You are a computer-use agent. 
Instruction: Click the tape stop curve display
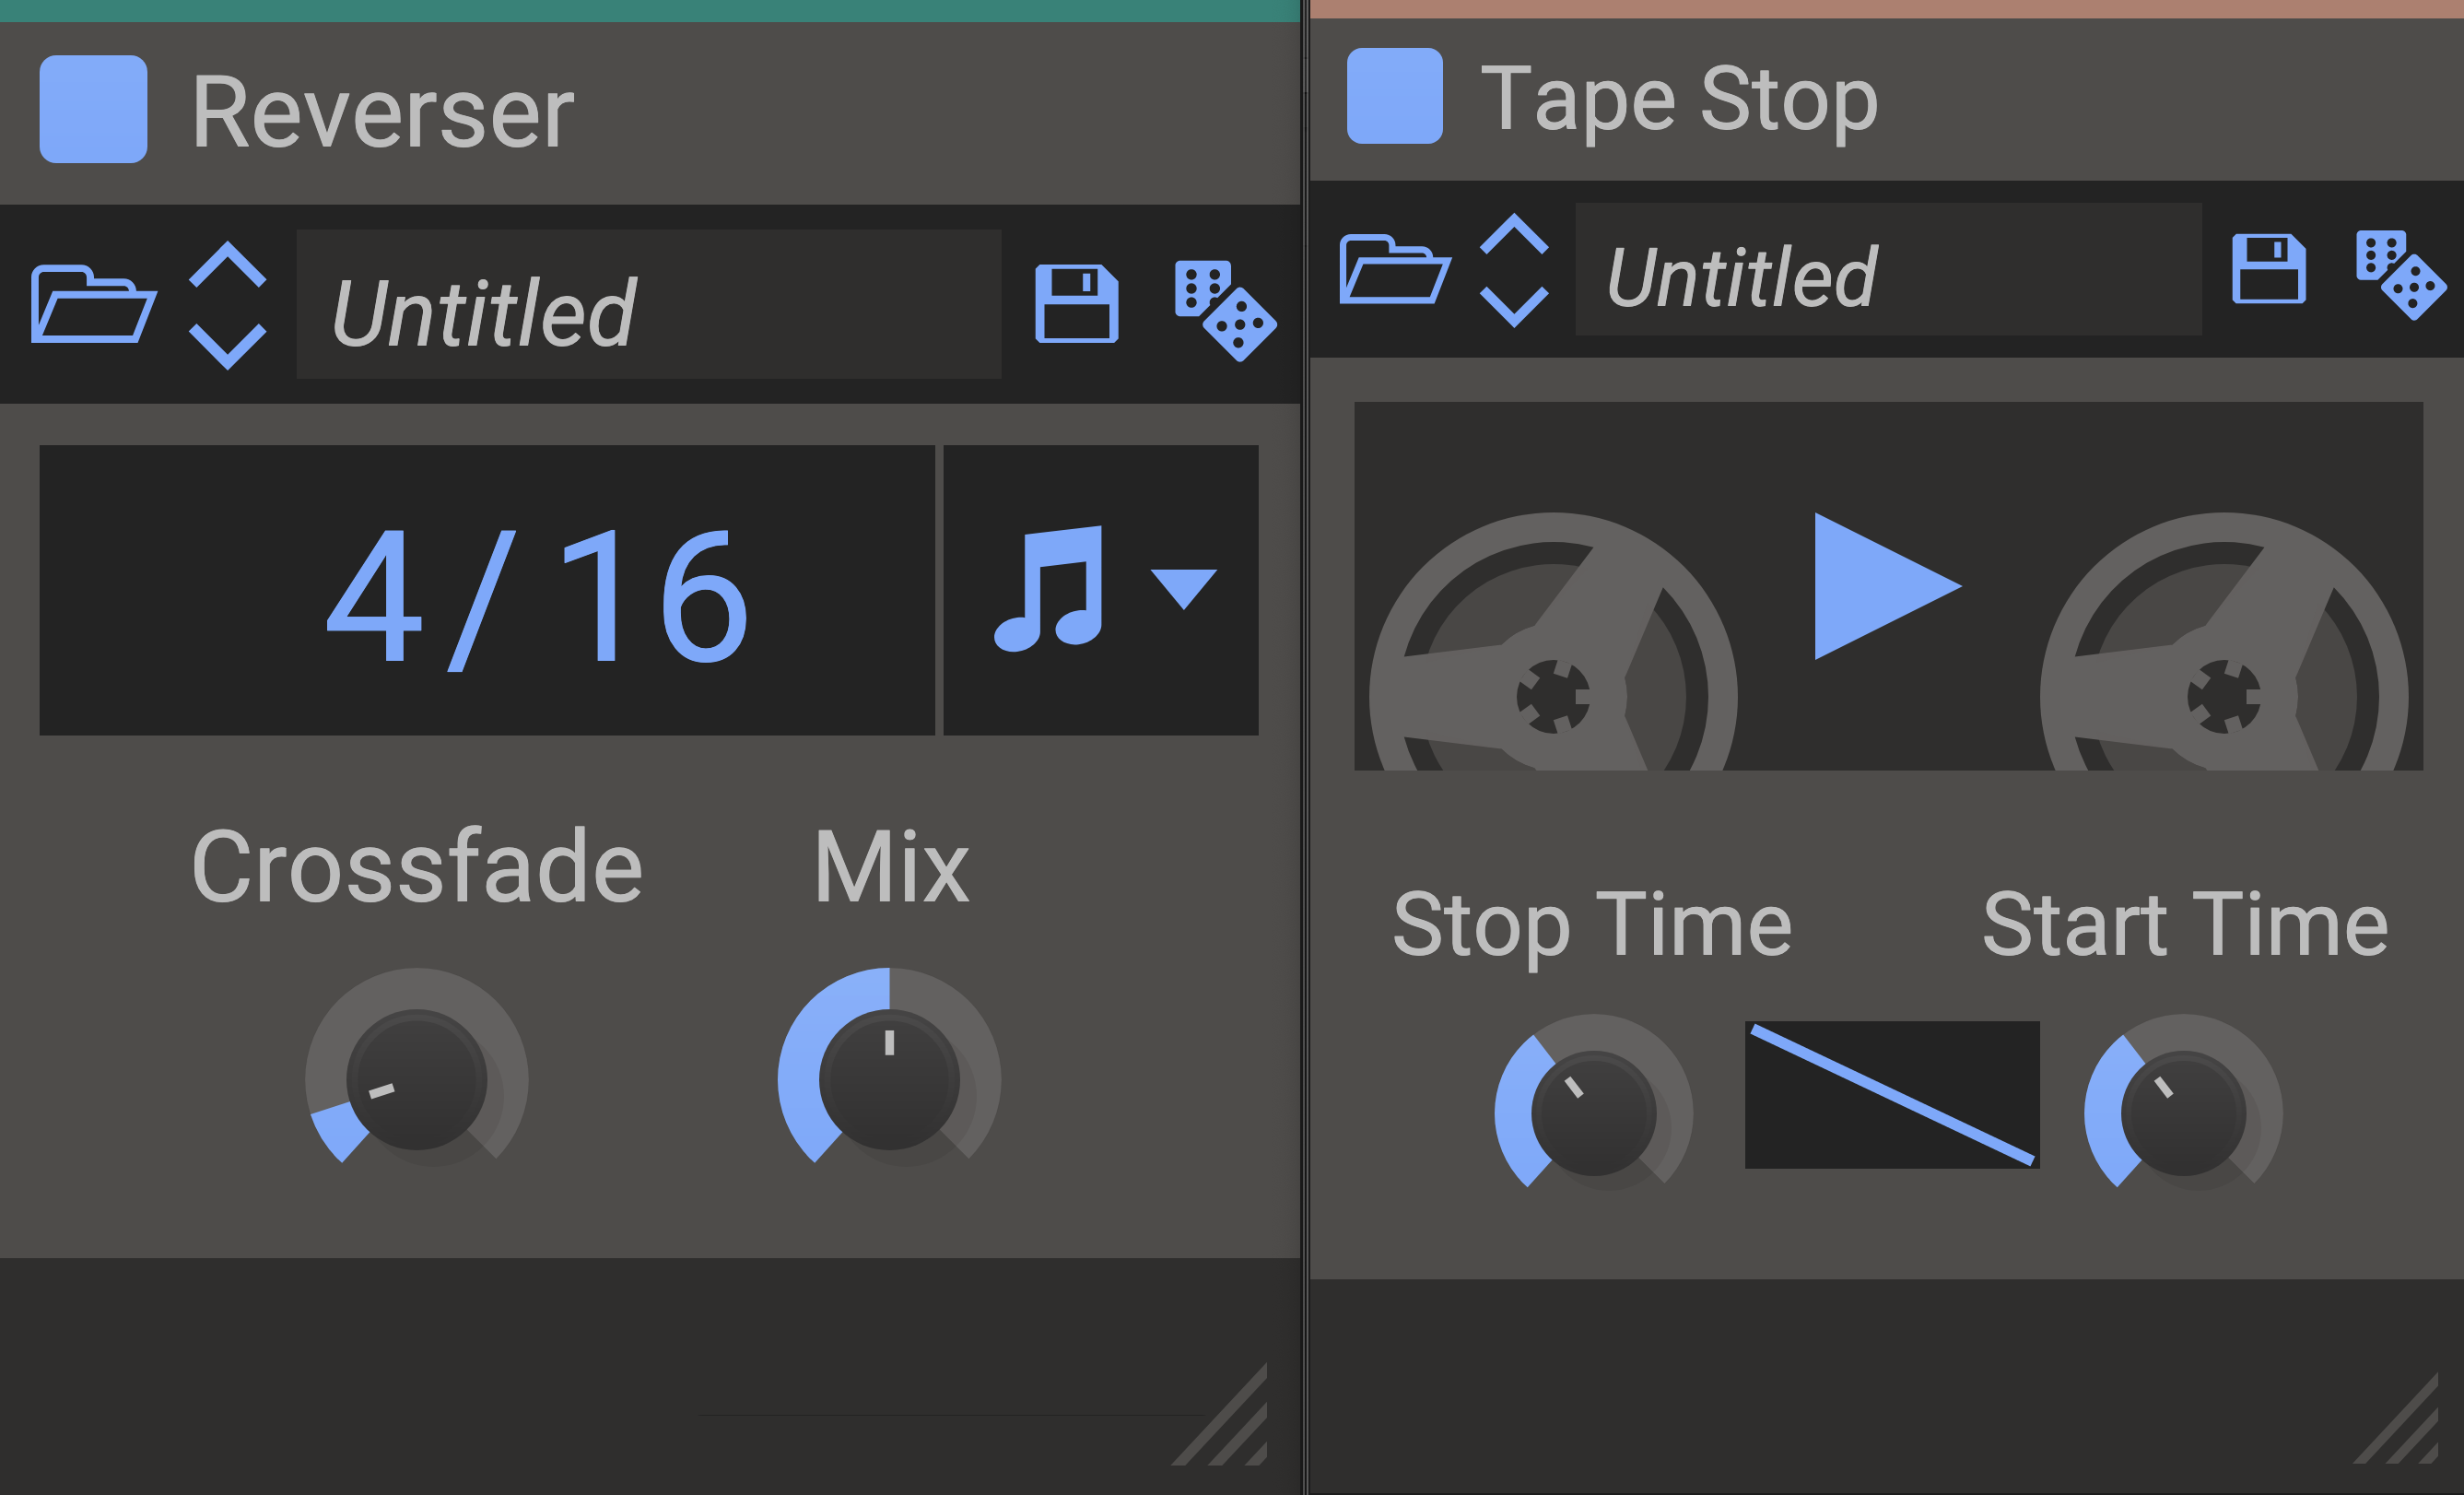pos(1892,1094)
